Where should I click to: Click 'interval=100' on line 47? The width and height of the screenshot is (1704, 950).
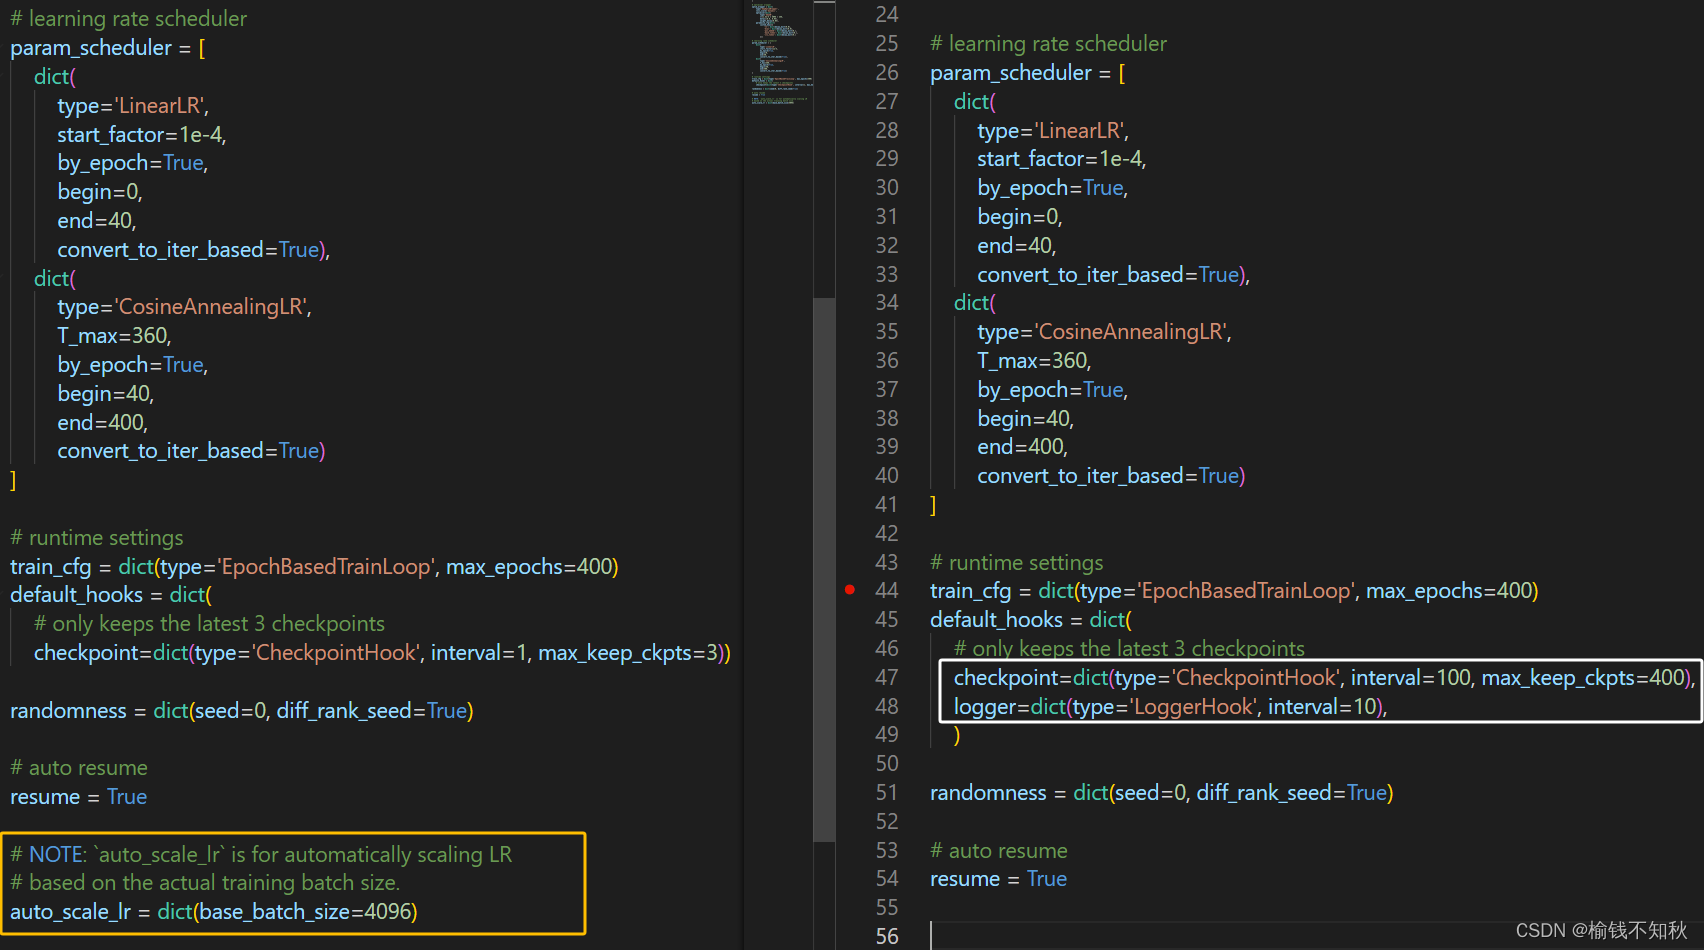pyautogui.click(x=1410, y=678)
